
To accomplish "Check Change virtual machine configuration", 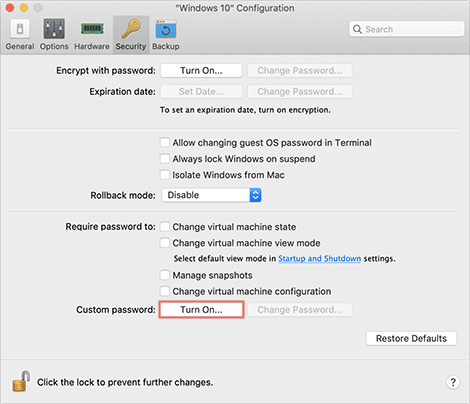I will tap(165, 291).
